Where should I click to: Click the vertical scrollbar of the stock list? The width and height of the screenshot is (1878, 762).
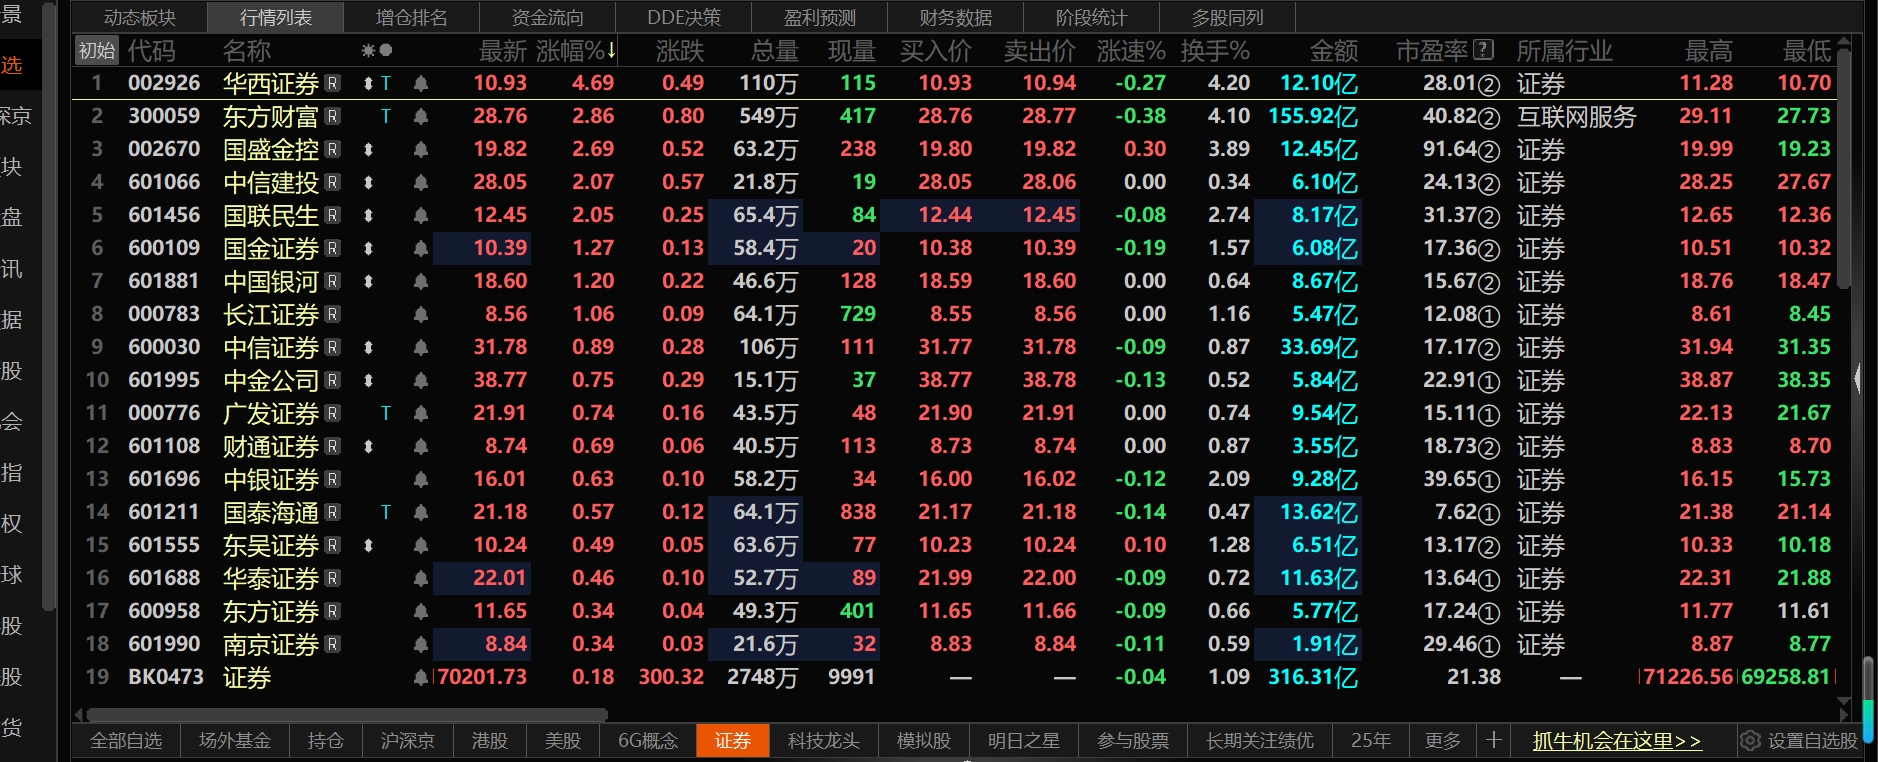[1844, 170]
